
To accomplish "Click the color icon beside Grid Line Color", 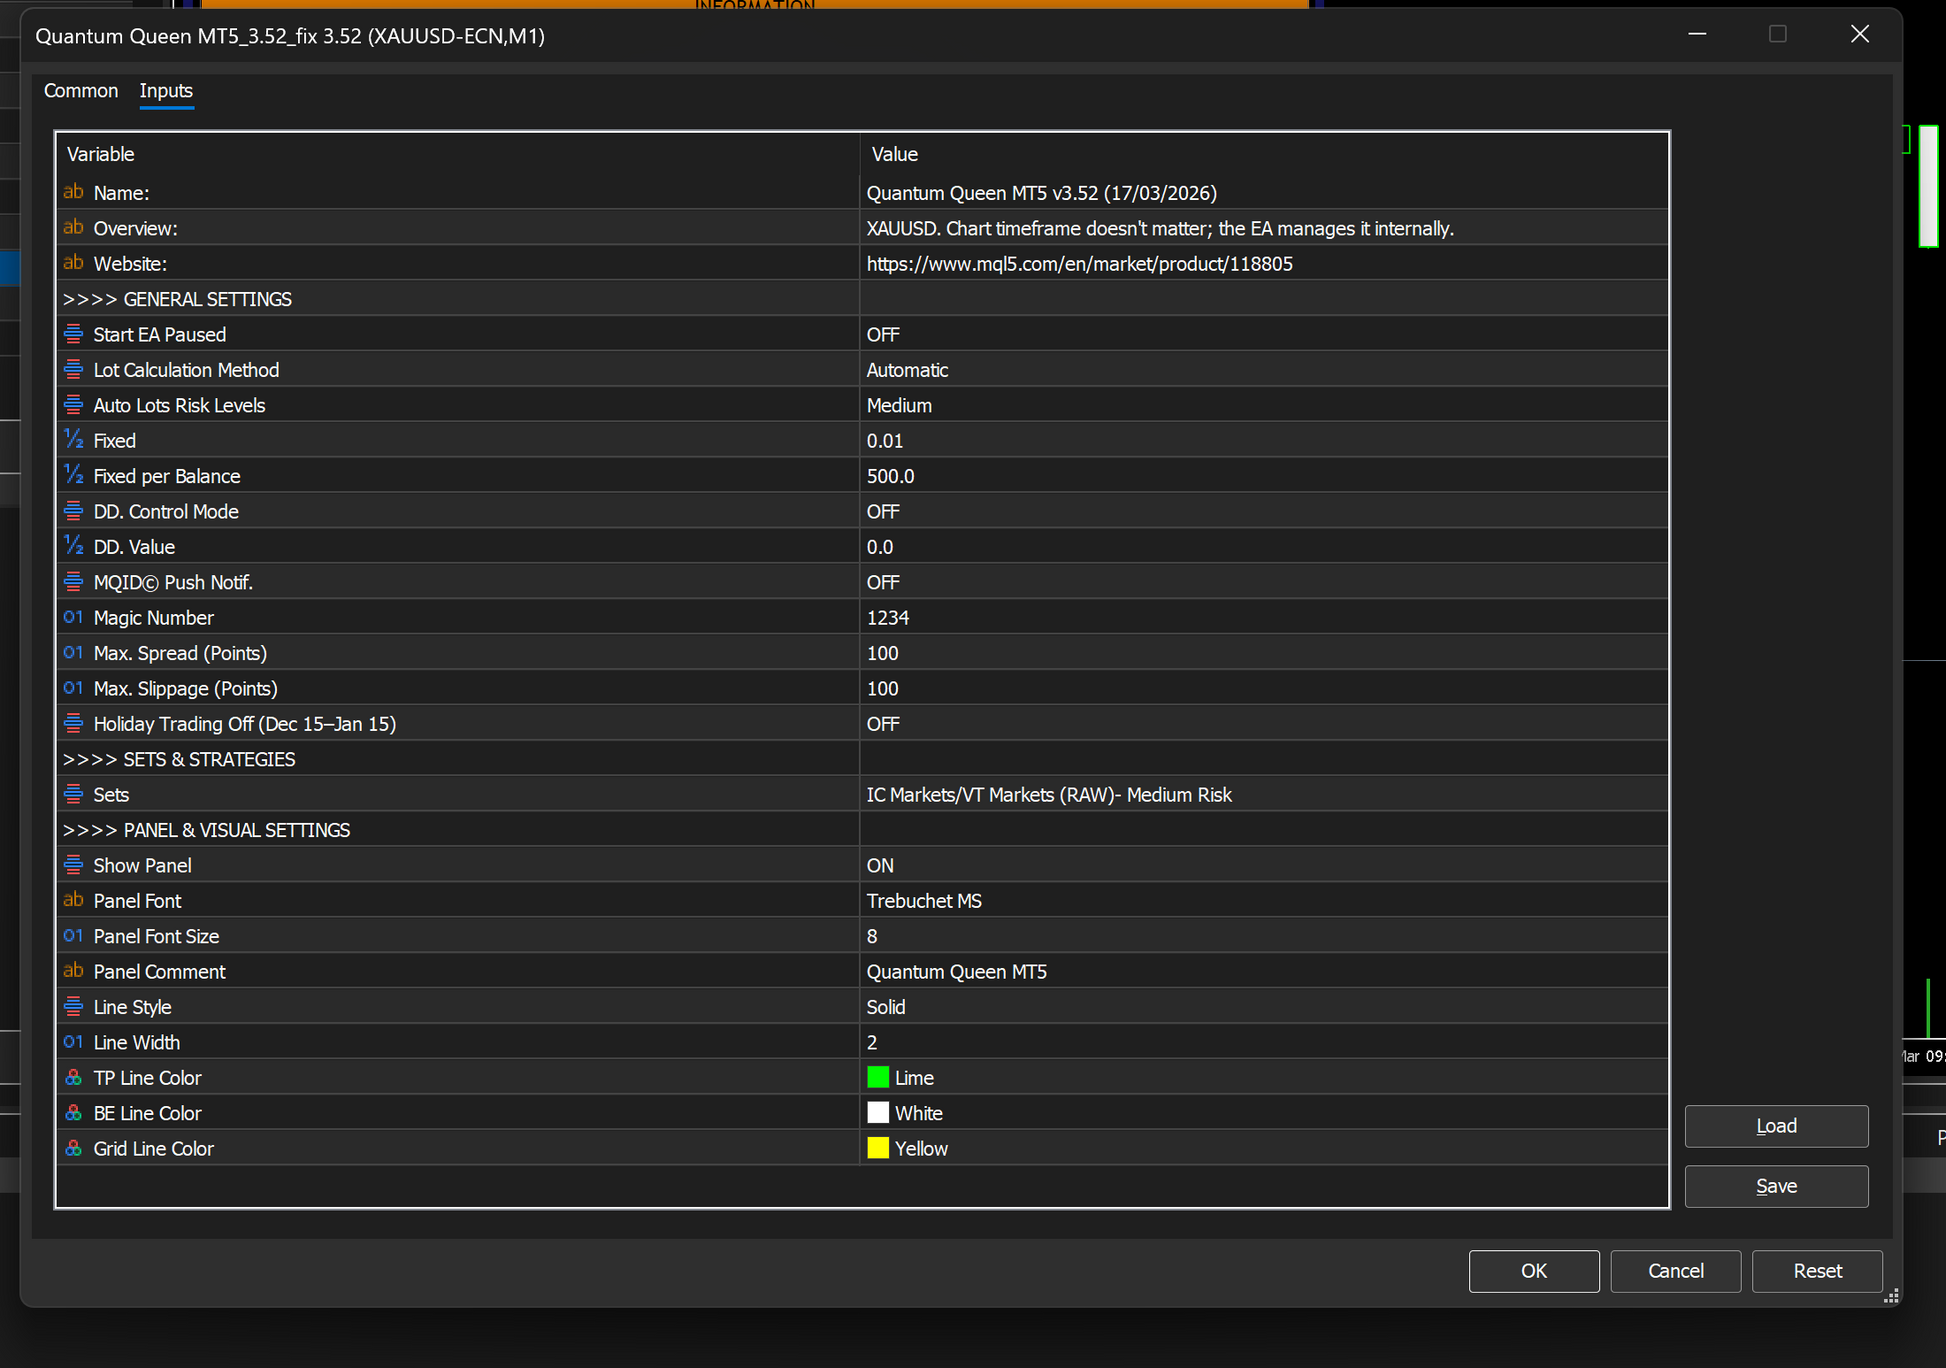I will point(73,1148).
